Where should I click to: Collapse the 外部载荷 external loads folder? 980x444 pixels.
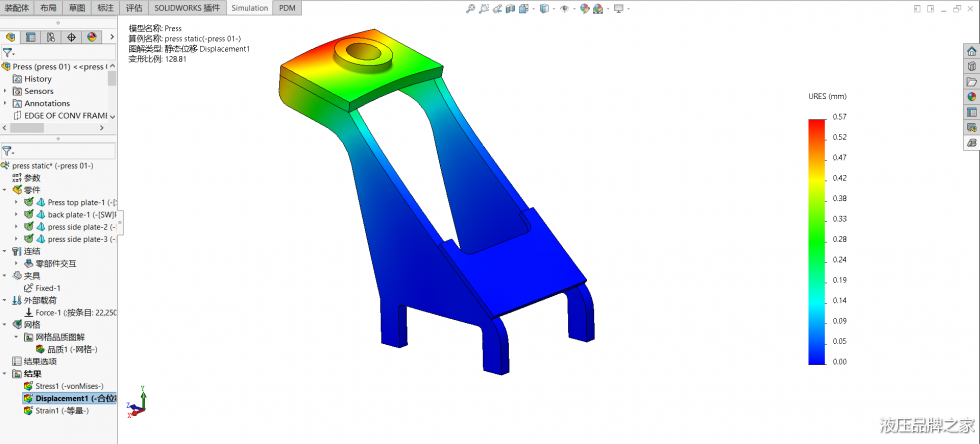(5, 300)
